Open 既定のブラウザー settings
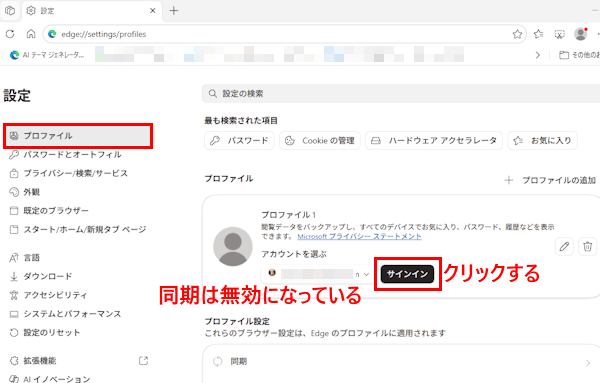This screenshot has height=383, width=600. pos(49,211)
